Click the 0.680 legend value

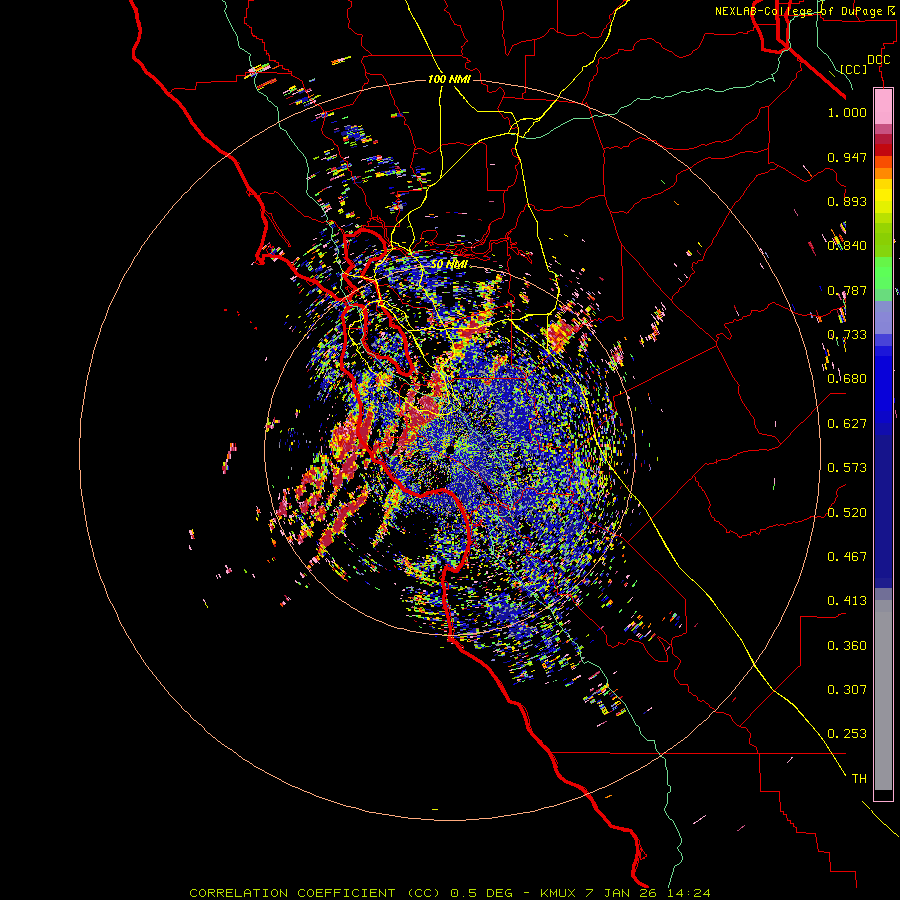pos(847,379)
